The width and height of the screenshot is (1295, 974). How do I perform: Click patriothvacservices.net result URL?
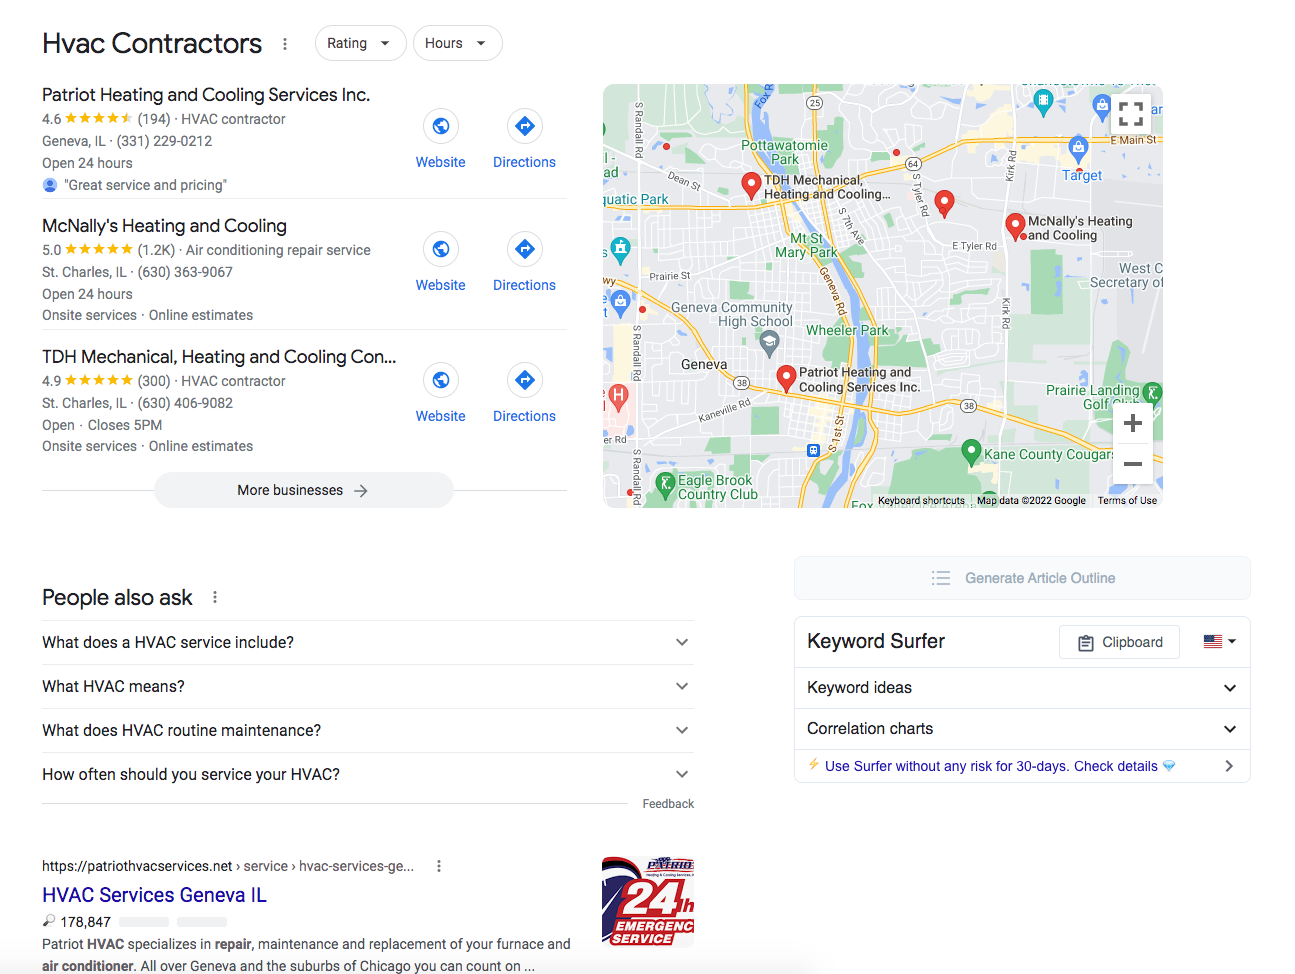[x=228, y=866]
